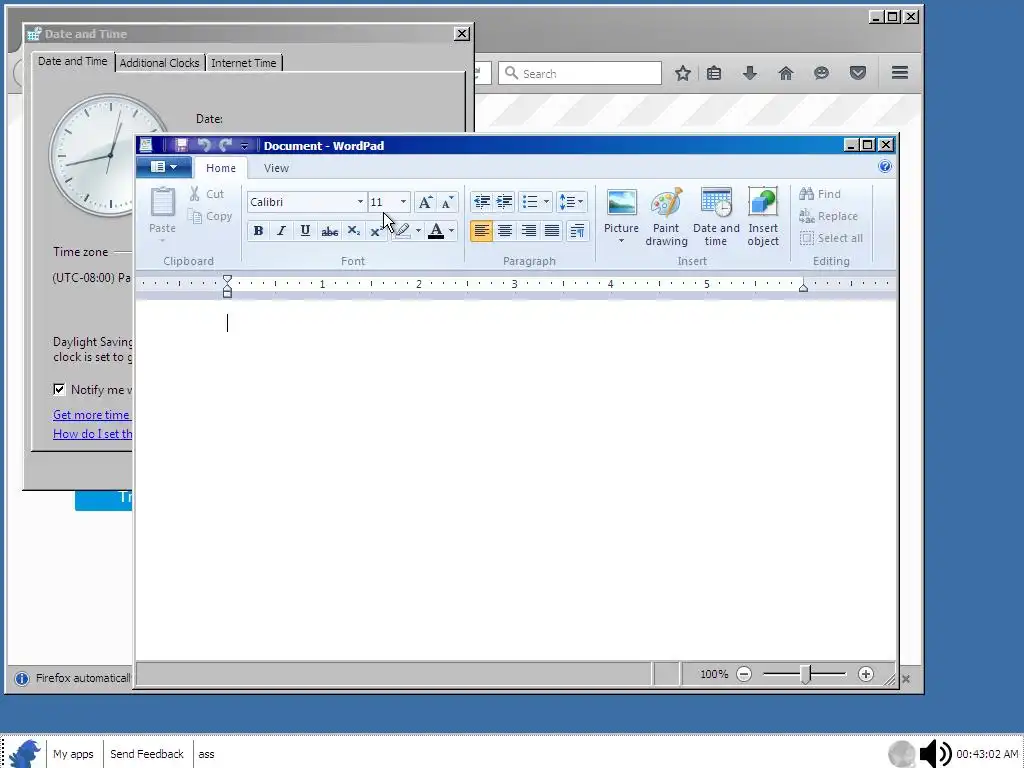The image size is (1024, 768).
Task: Click Undo in quick access toolbar
Action: pos(204,145)
